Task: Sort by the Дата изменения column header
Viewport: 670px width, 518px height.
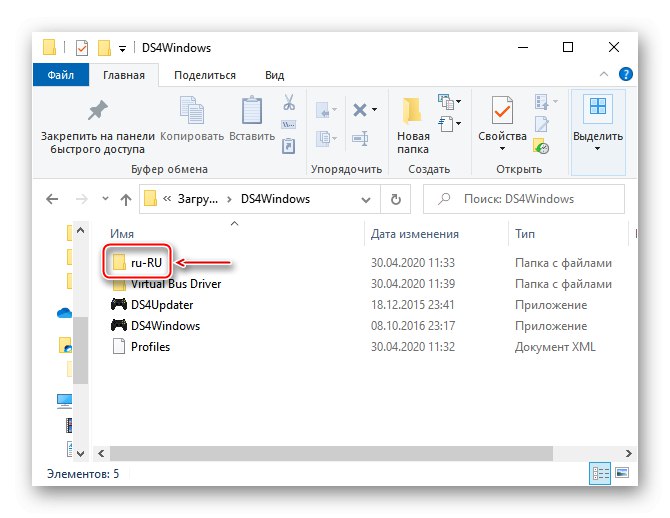Action: [x=414, y=234]
